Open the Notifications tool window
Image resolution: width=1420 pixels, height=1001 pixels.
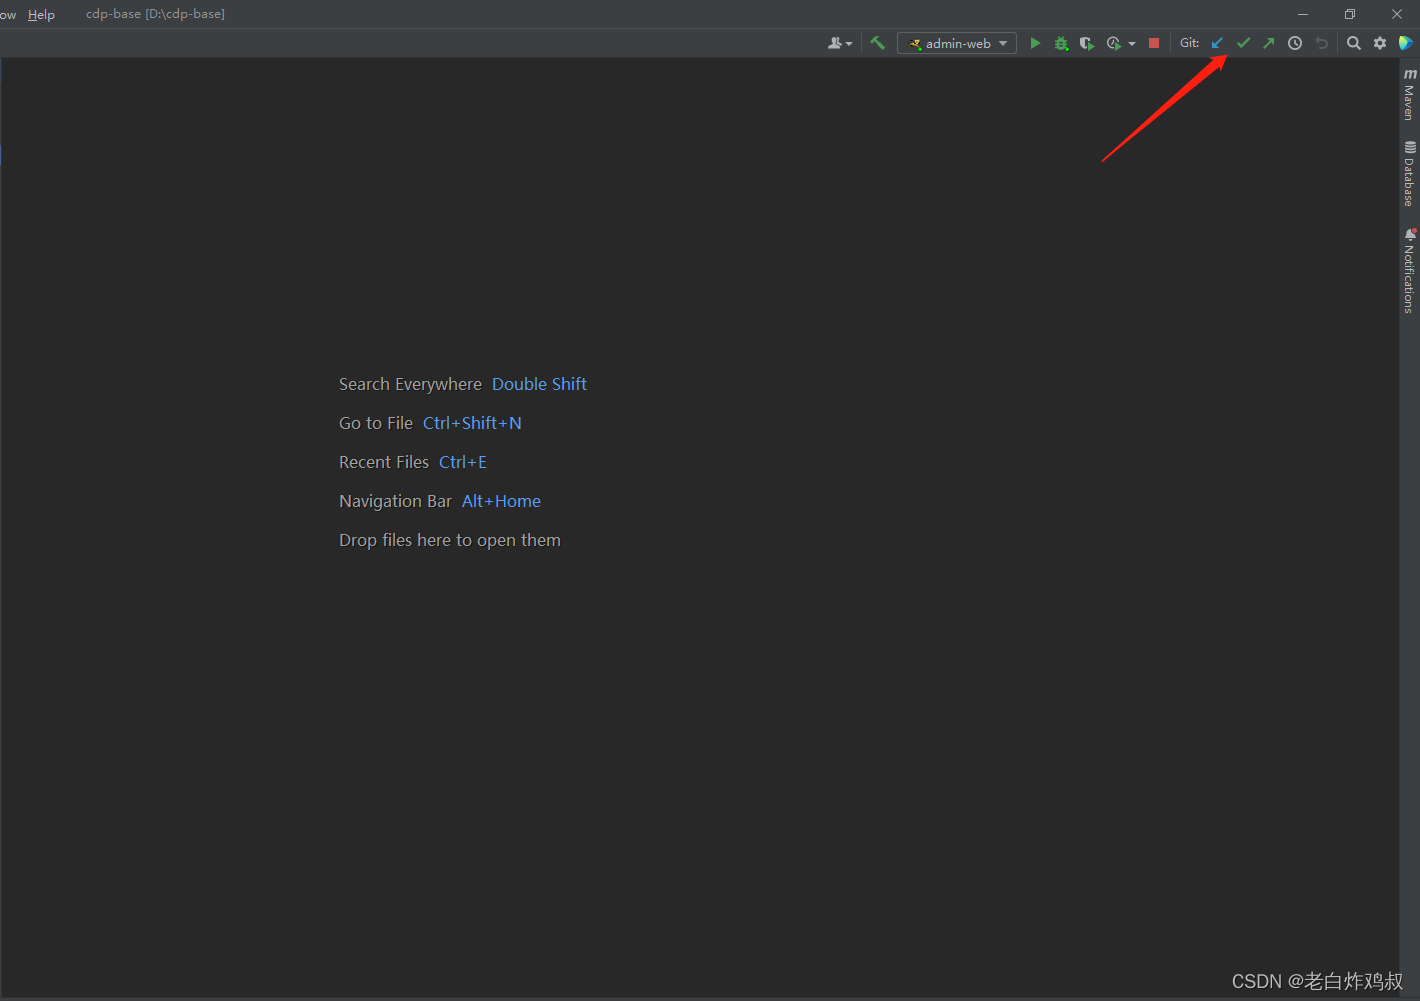tap(1409, 271)
